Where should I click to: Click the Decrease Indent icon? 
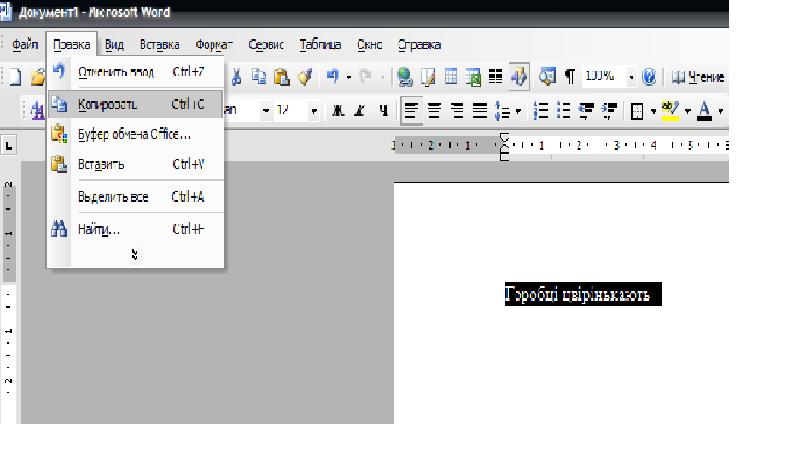(586, 110)
